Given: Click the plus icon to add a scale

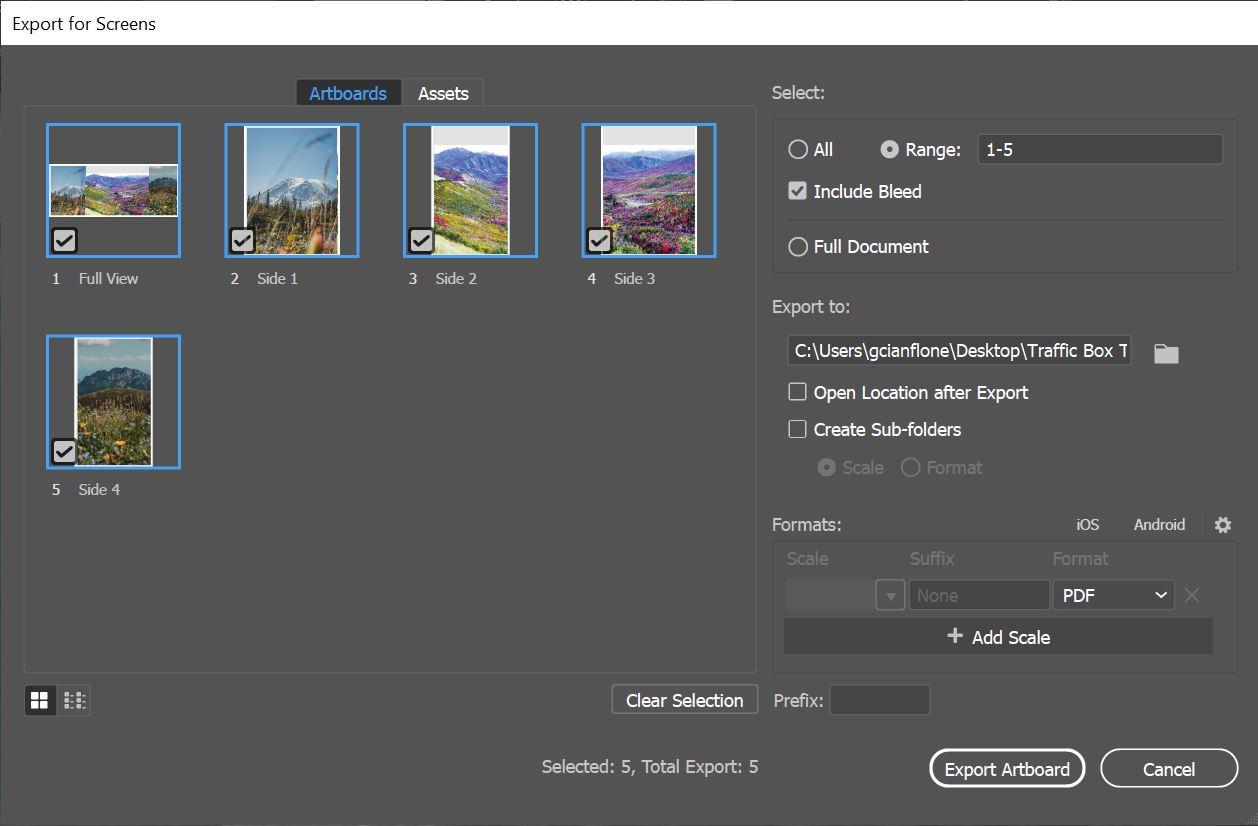Looking at the screenshot, I should 955,636.
